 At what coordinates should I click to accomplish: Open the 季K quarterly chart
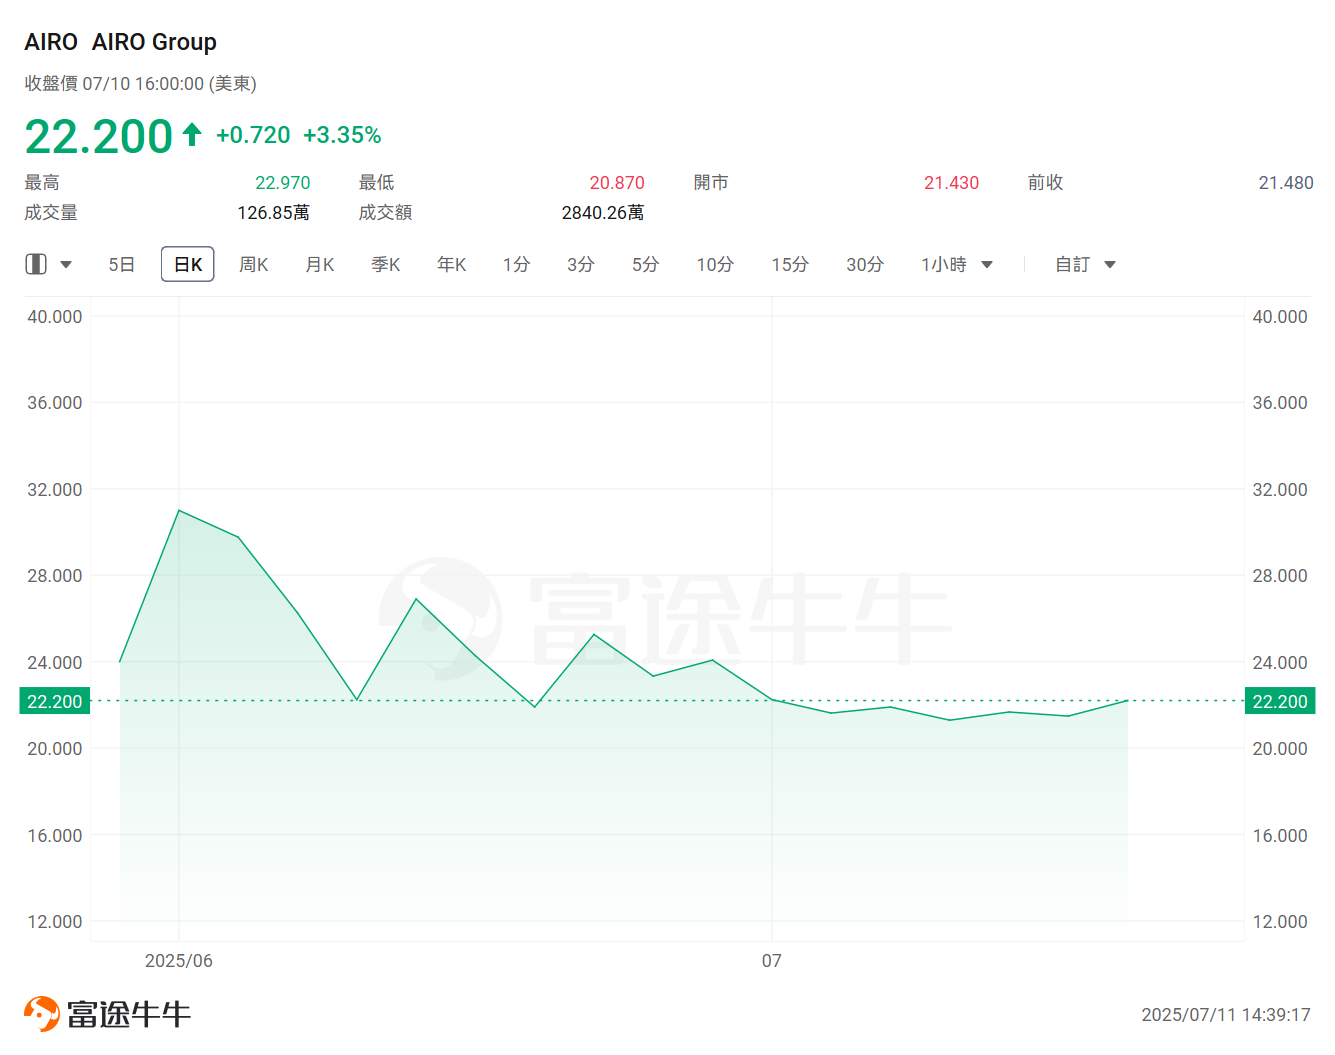pos(386,265)
